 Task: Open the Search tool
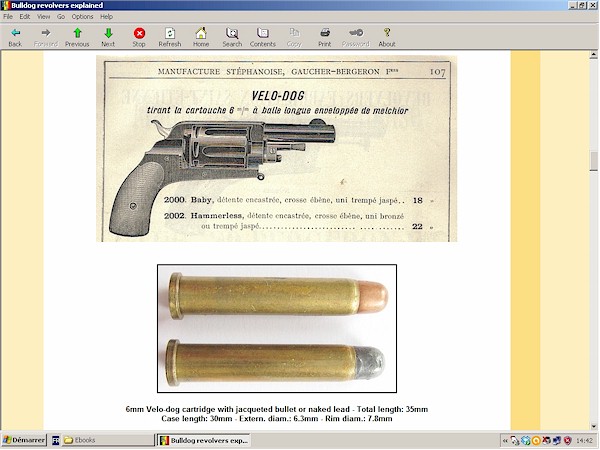click(232, 37)
